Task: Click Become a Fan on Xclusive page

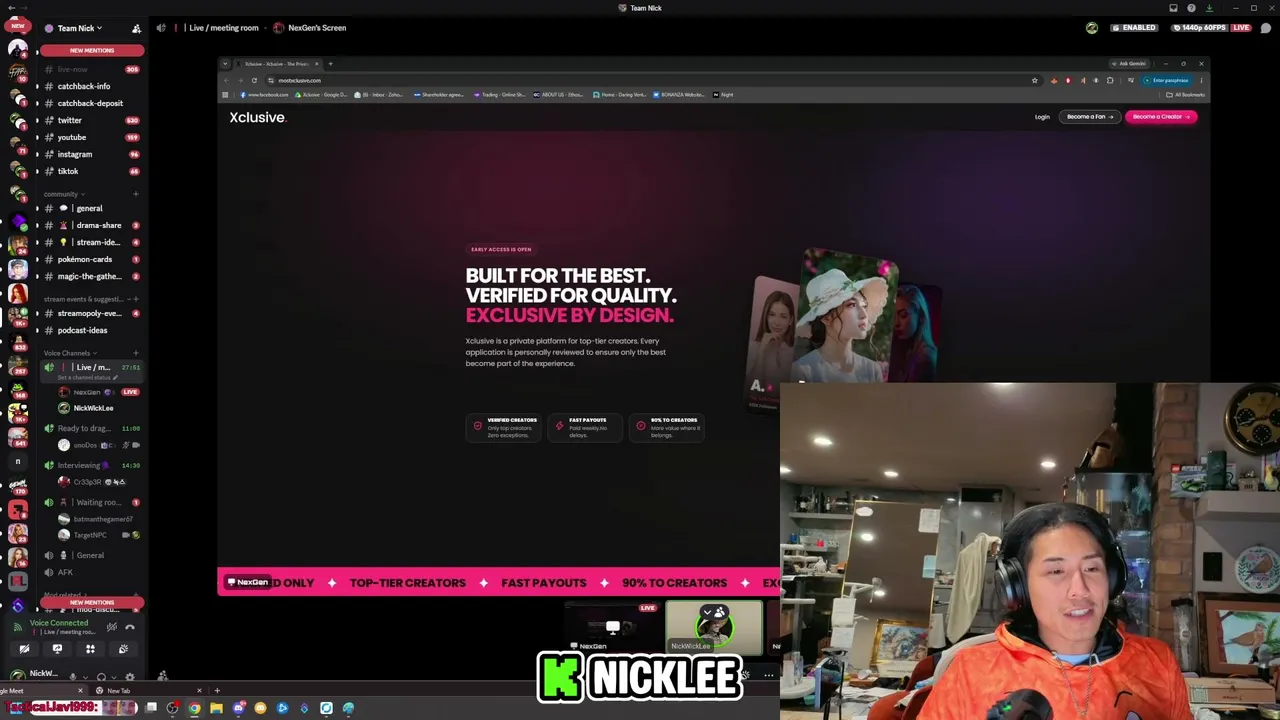Action: click(x=1089, y=117)
